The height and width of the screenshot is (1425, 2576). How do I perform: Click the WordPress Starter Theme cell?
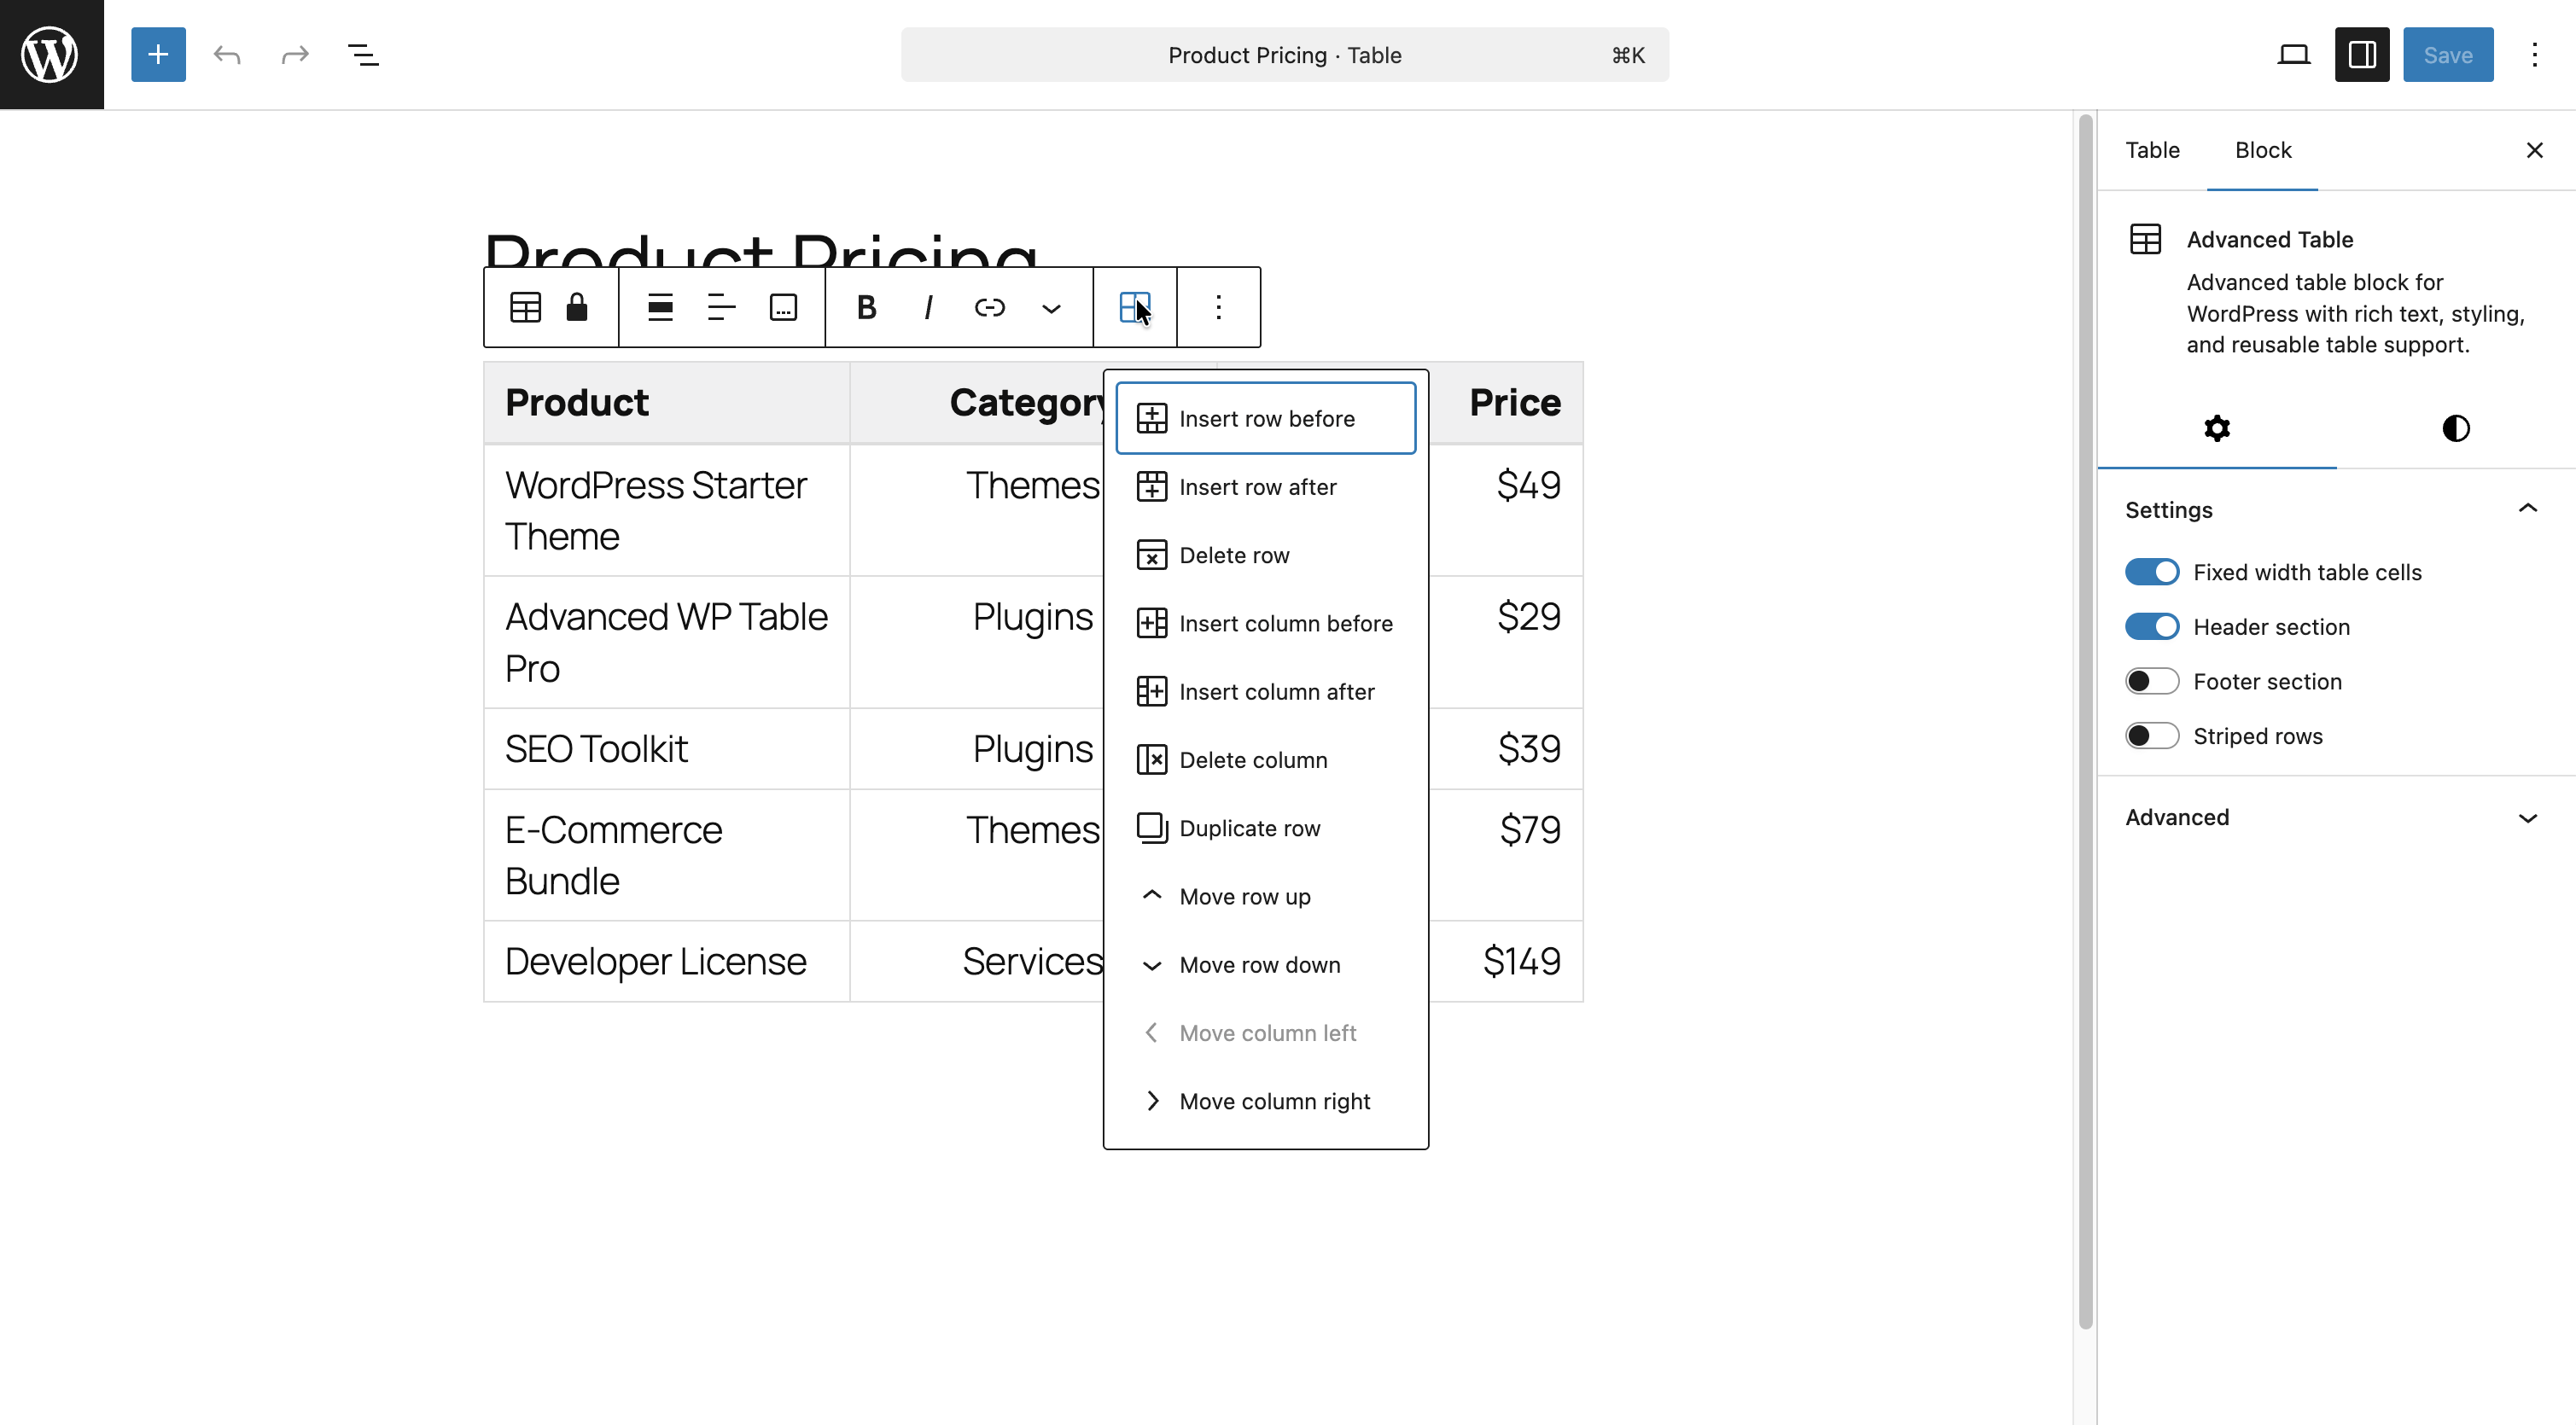tap(667, 510)
